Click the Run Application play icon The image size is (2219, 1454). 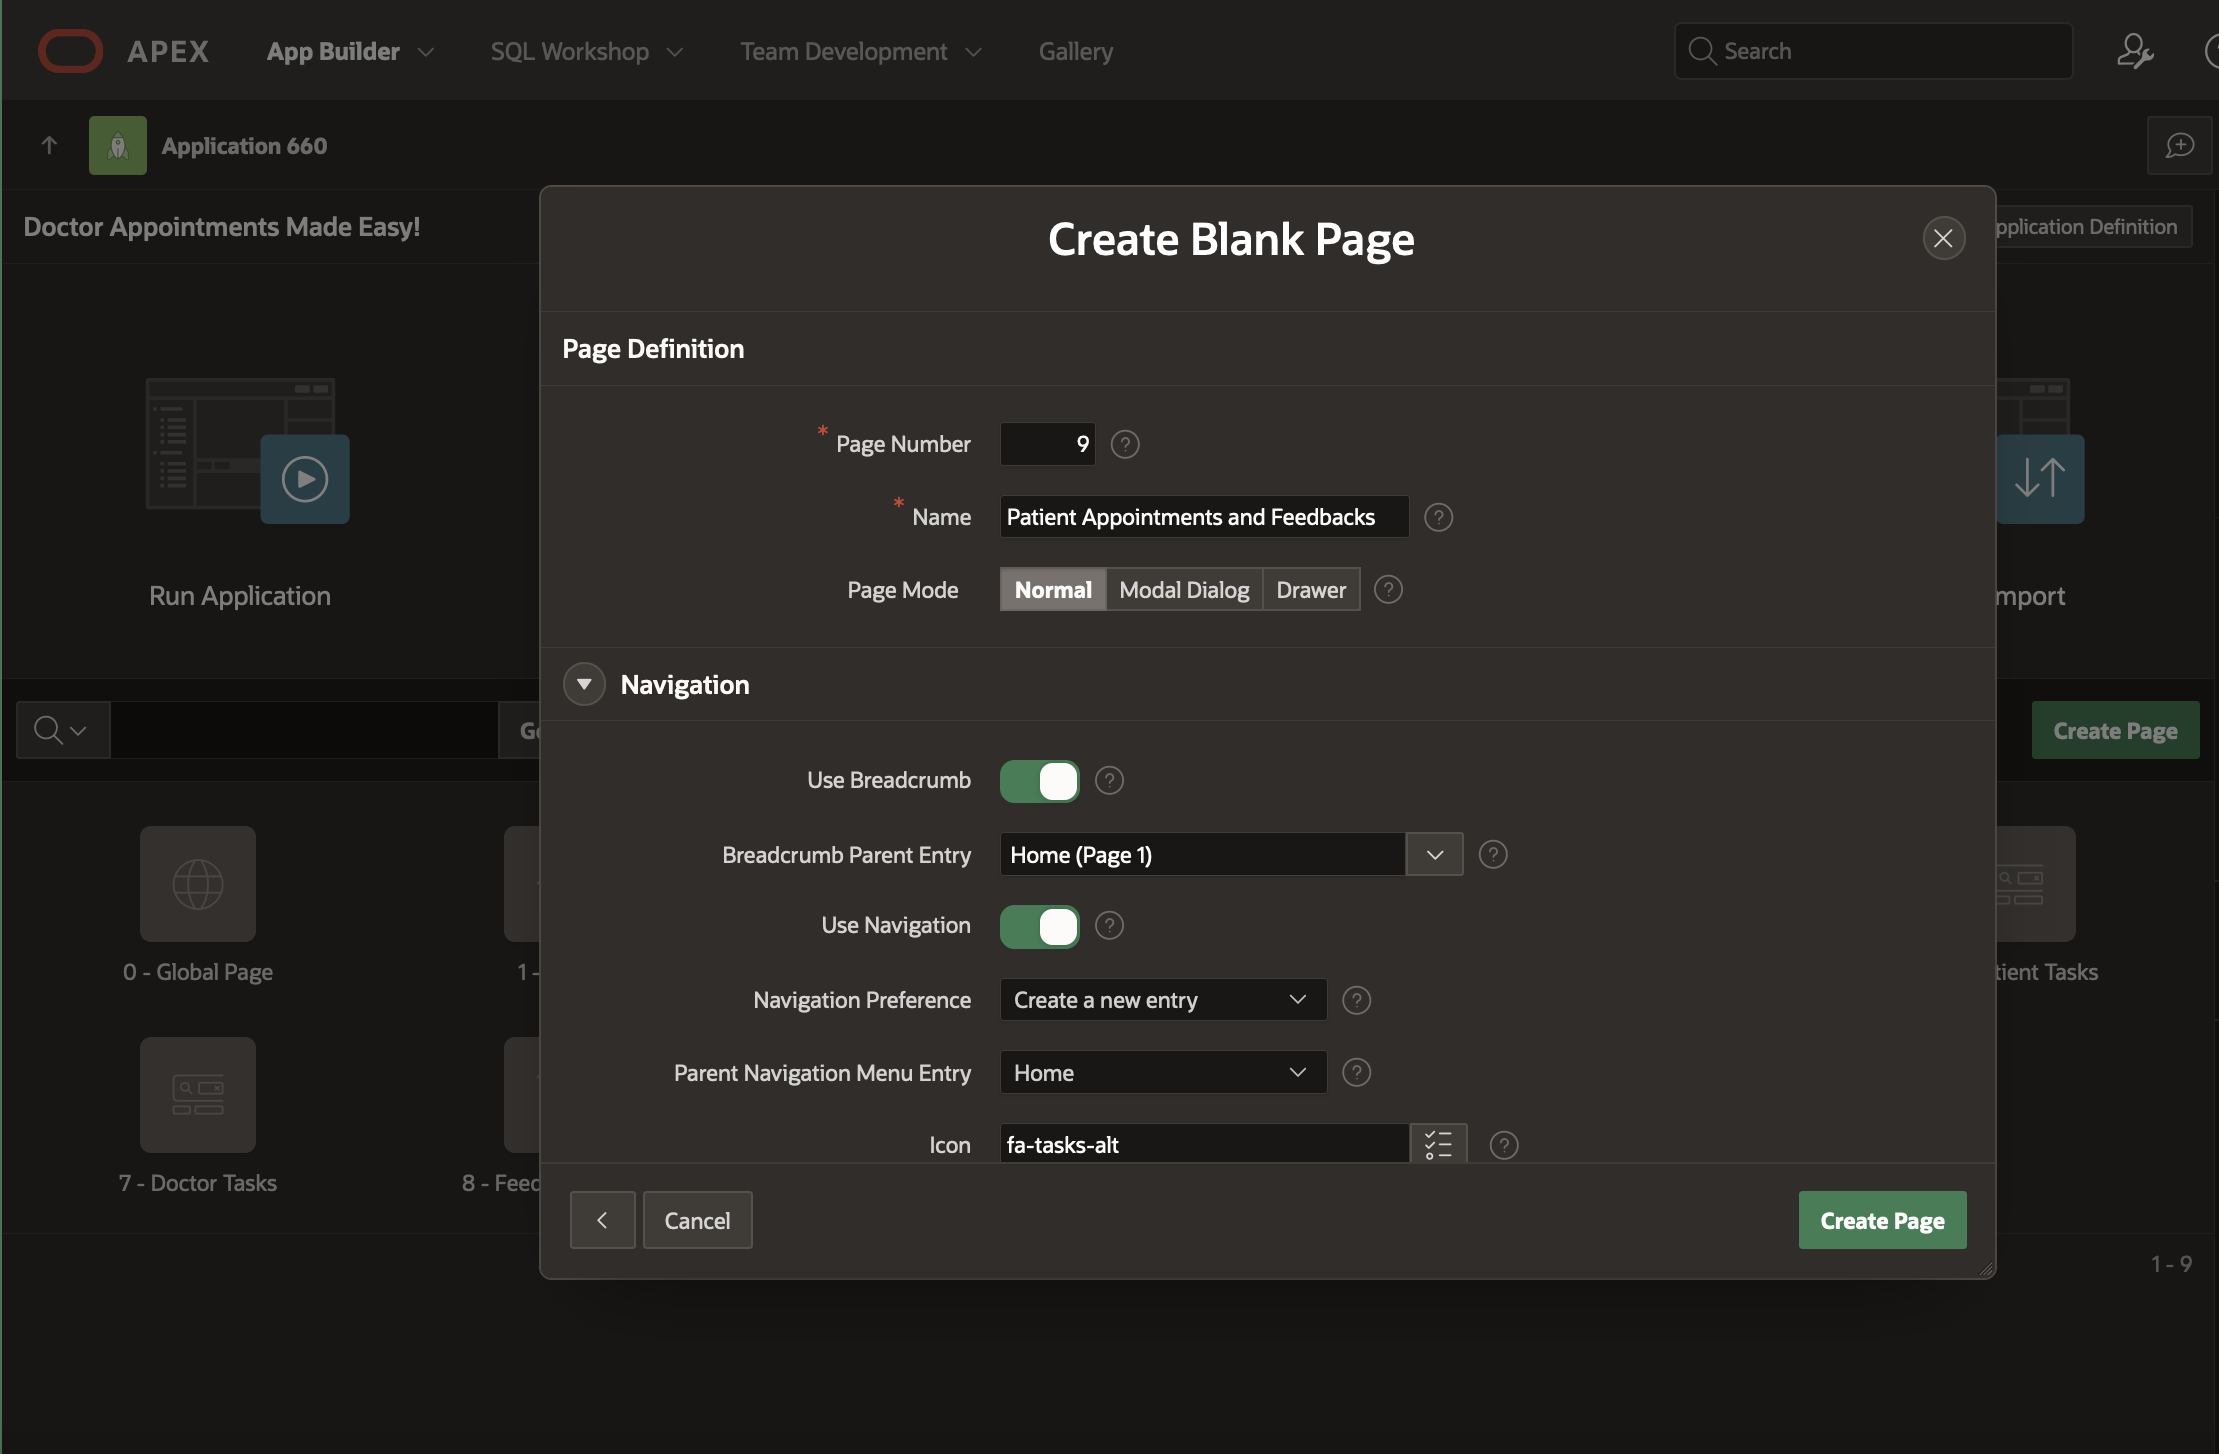pyautogui.click(x=305, y=479)
